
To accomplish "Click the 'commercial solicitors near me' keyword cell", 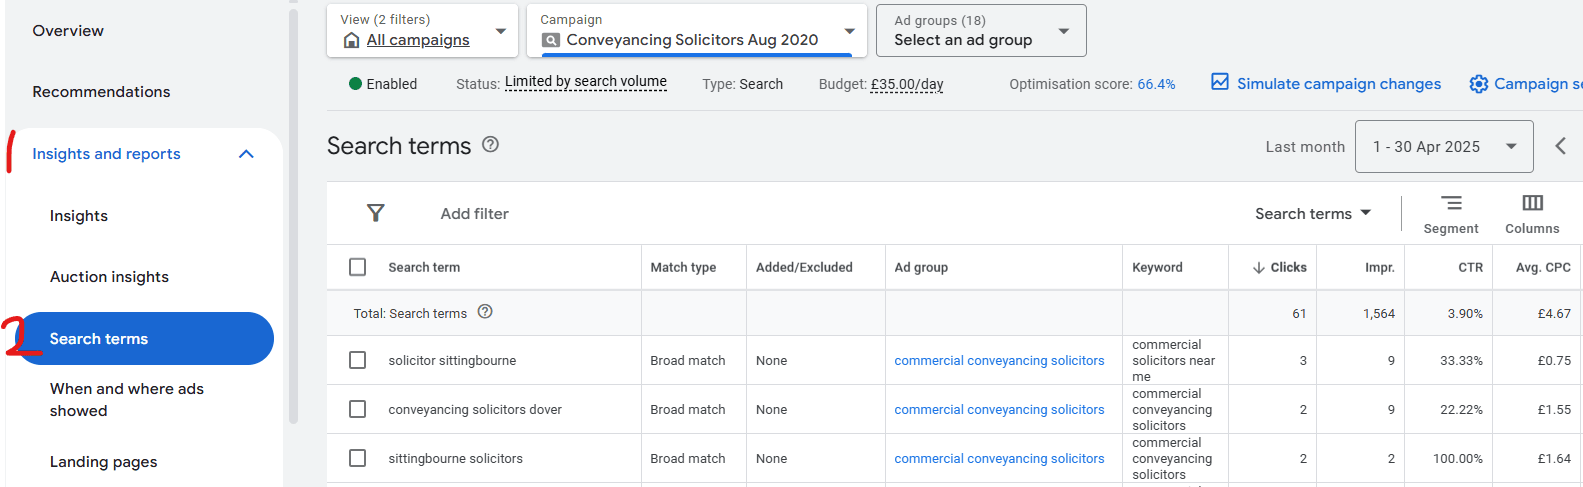I will click(1173, 360).
